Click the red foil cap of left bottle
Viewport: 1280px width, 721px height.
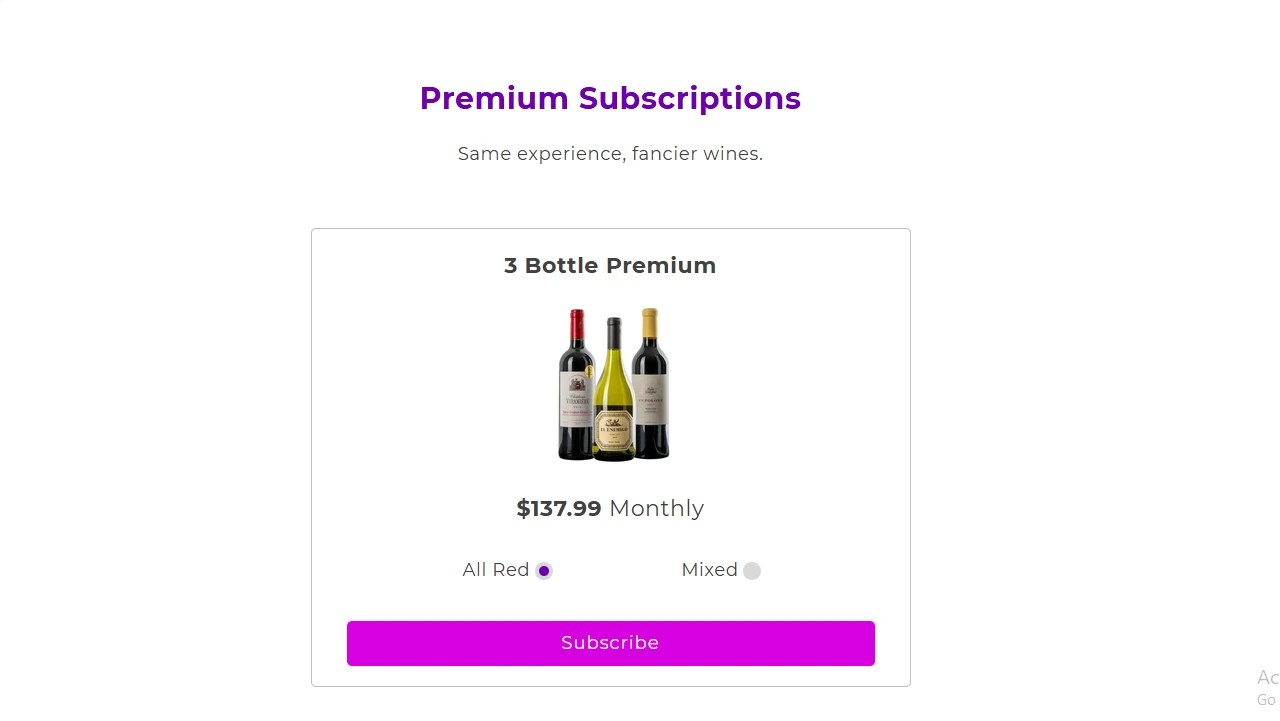pyautogui.click(x=577, y=322)
